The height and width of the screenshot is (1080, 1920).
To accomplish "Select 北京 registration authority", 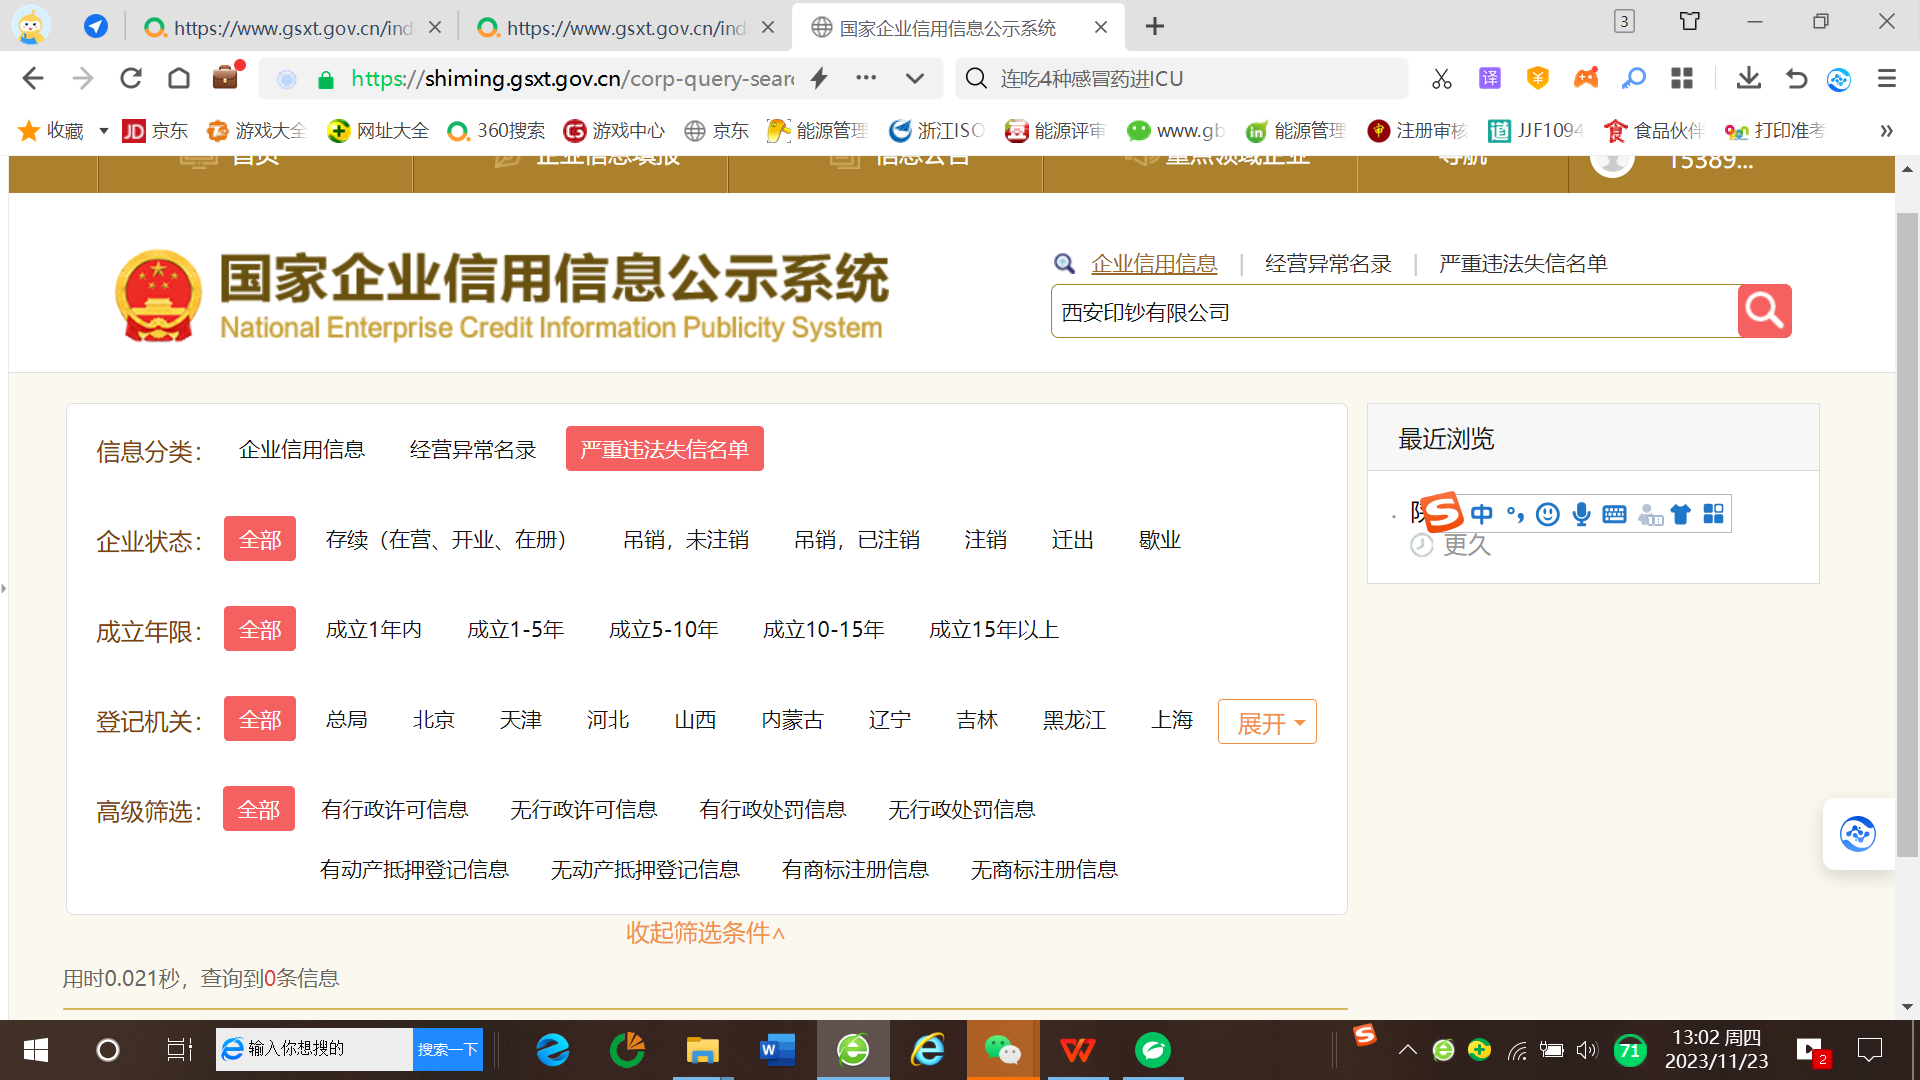I will click(434, 719).
